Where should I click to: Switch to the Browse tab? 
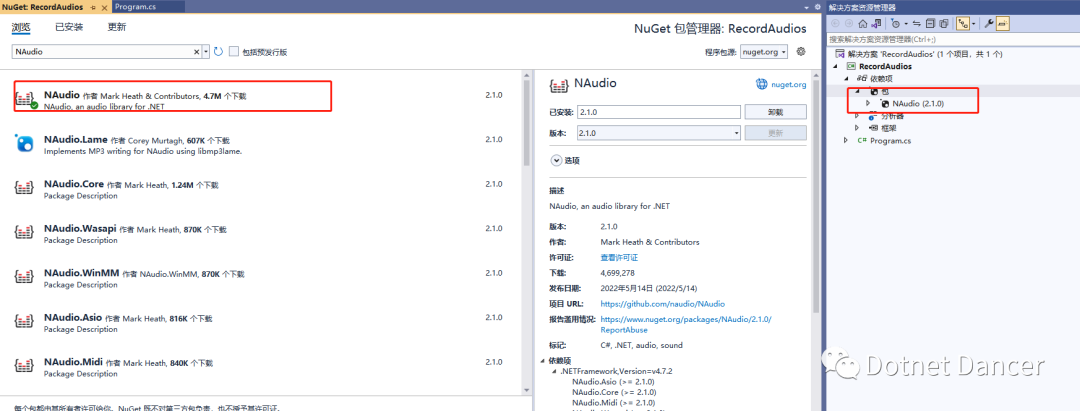tap(21, 28)
